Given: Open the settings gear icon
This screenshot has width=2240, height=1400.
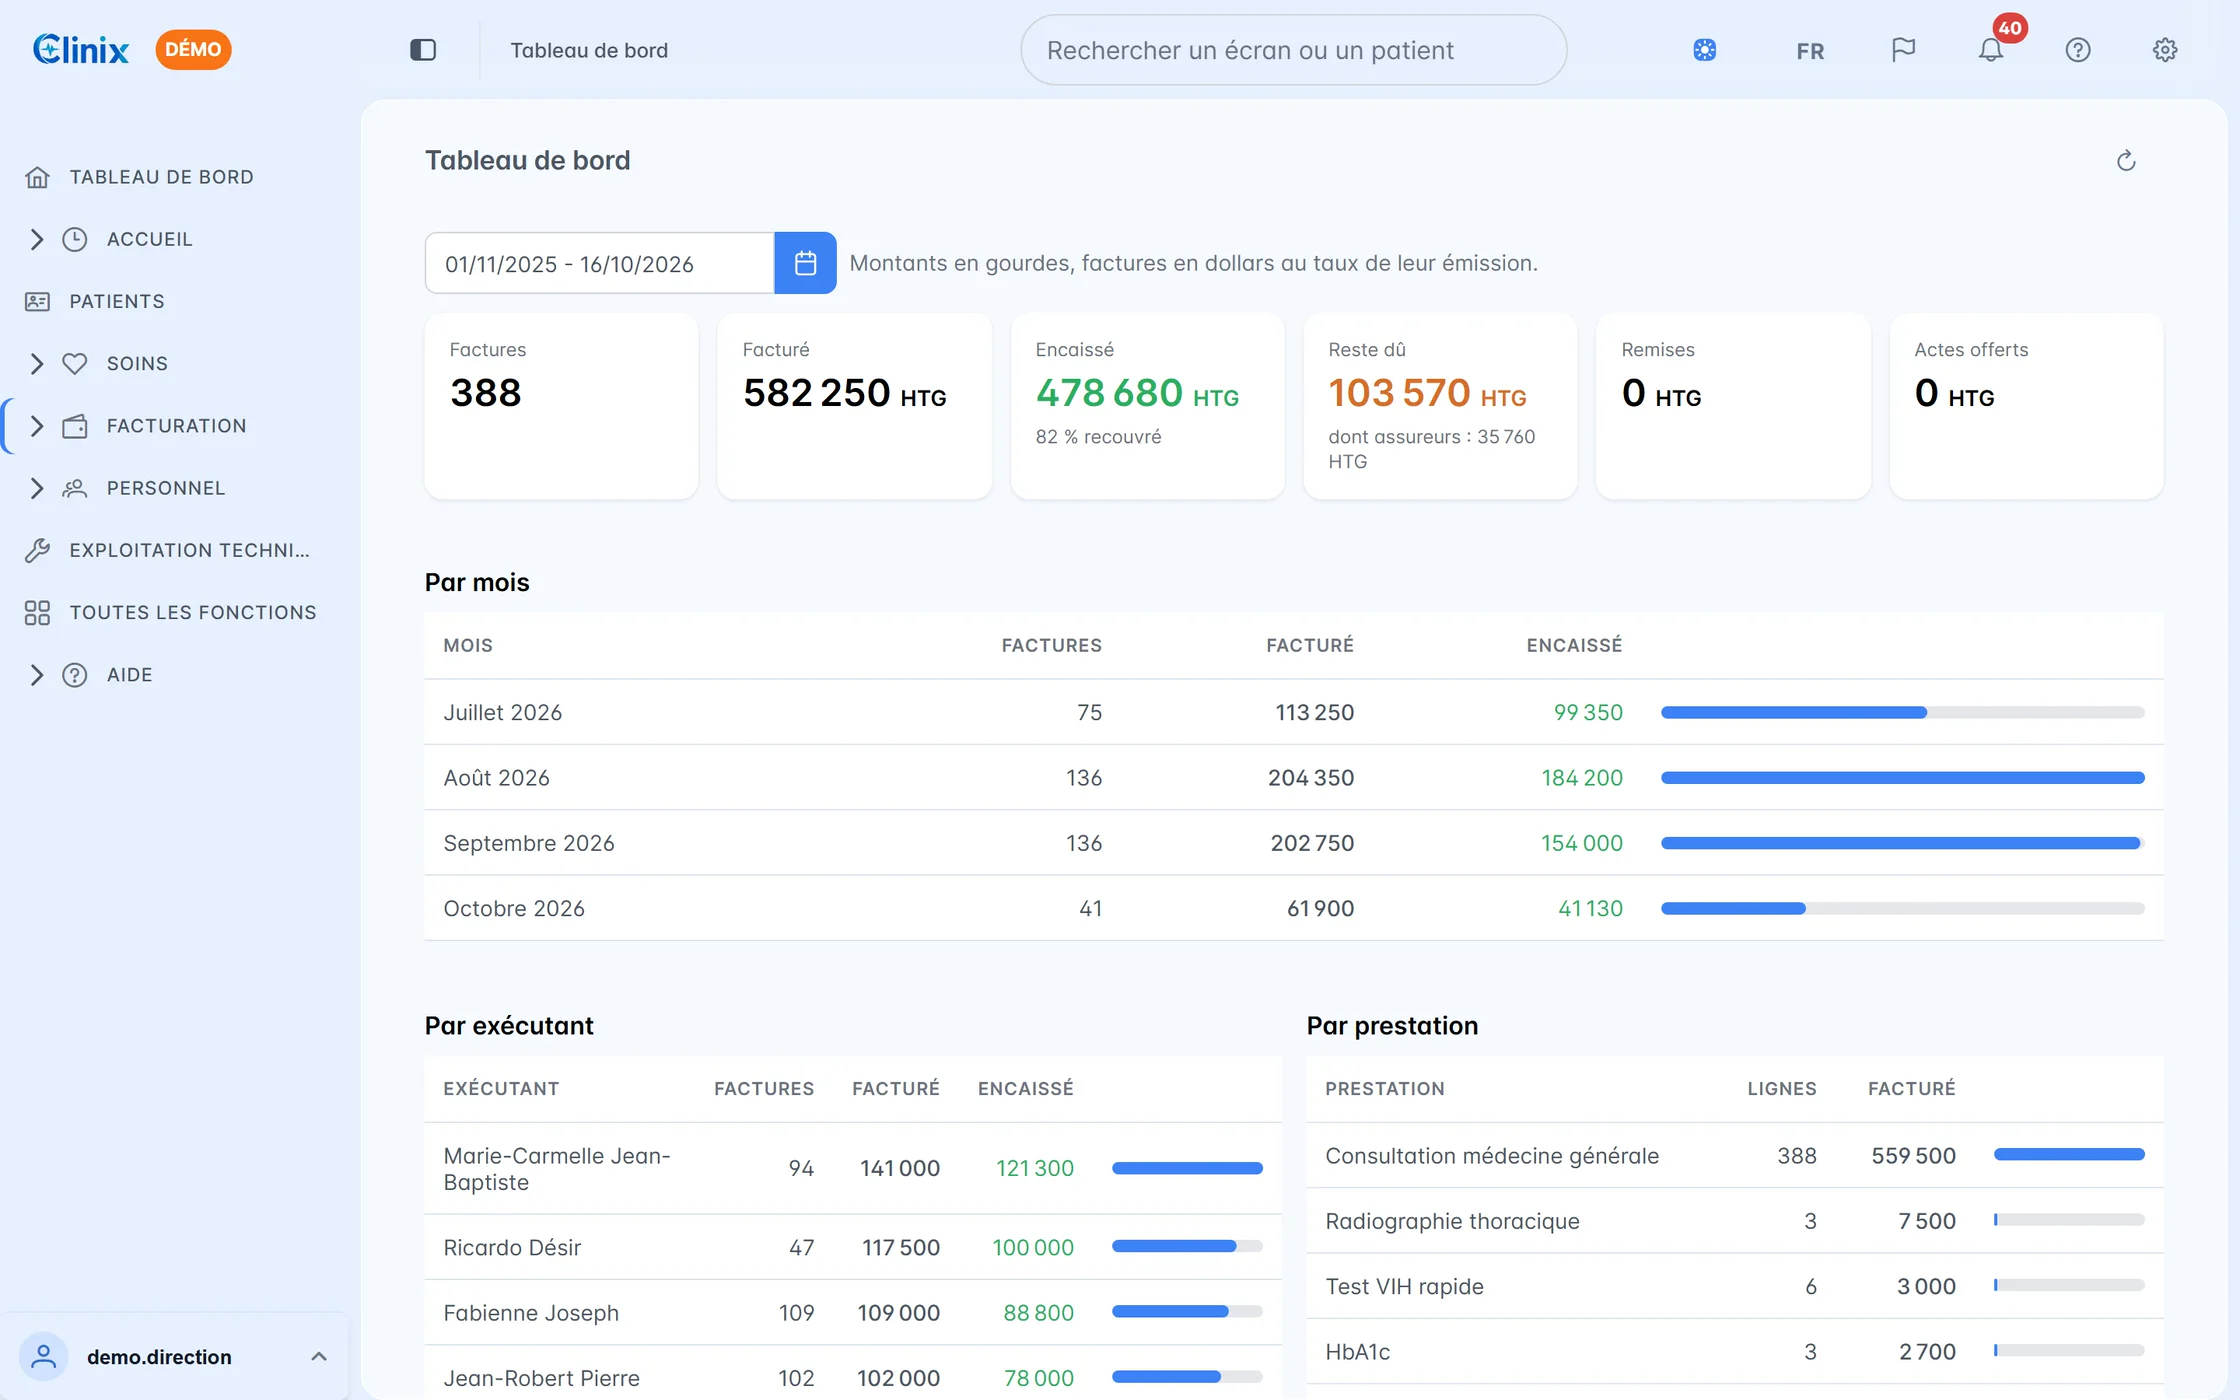Looking at the screenshot, I should pyautogui.click(x=2165, y=50).
